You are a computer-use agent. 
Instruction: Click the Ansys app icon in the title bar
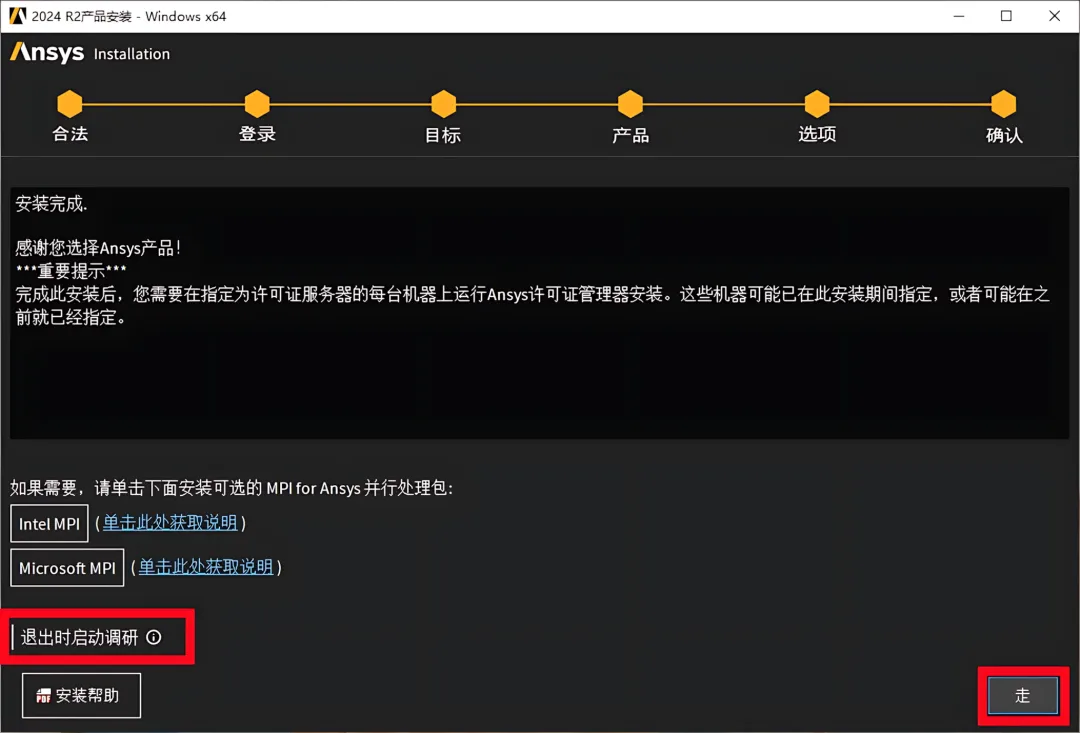pos(17,16)
